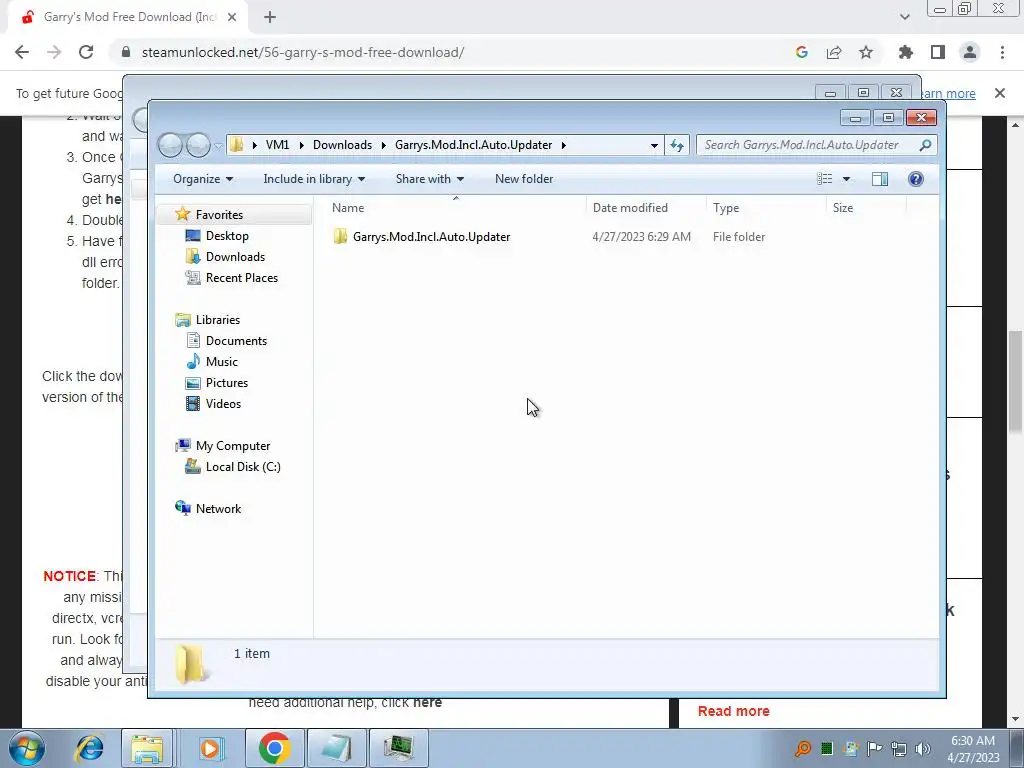Click Downloads in the address breadcrumb
The height and width of the screenshot is (768, 1024).
tap(342, 145)
